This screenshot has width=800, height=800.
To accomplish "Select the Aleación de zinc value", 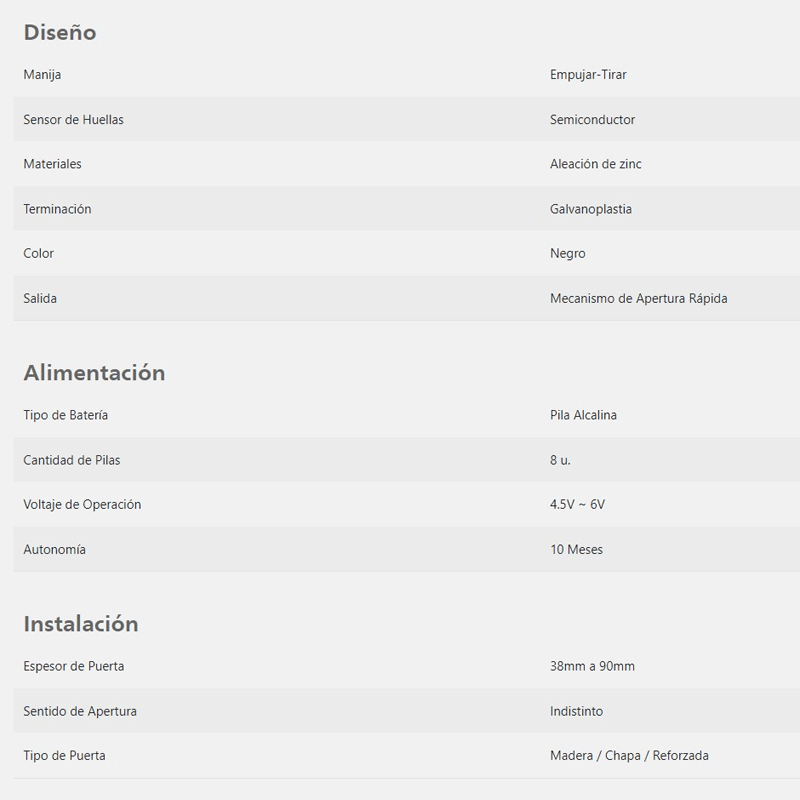I will [x=595, y=164].
